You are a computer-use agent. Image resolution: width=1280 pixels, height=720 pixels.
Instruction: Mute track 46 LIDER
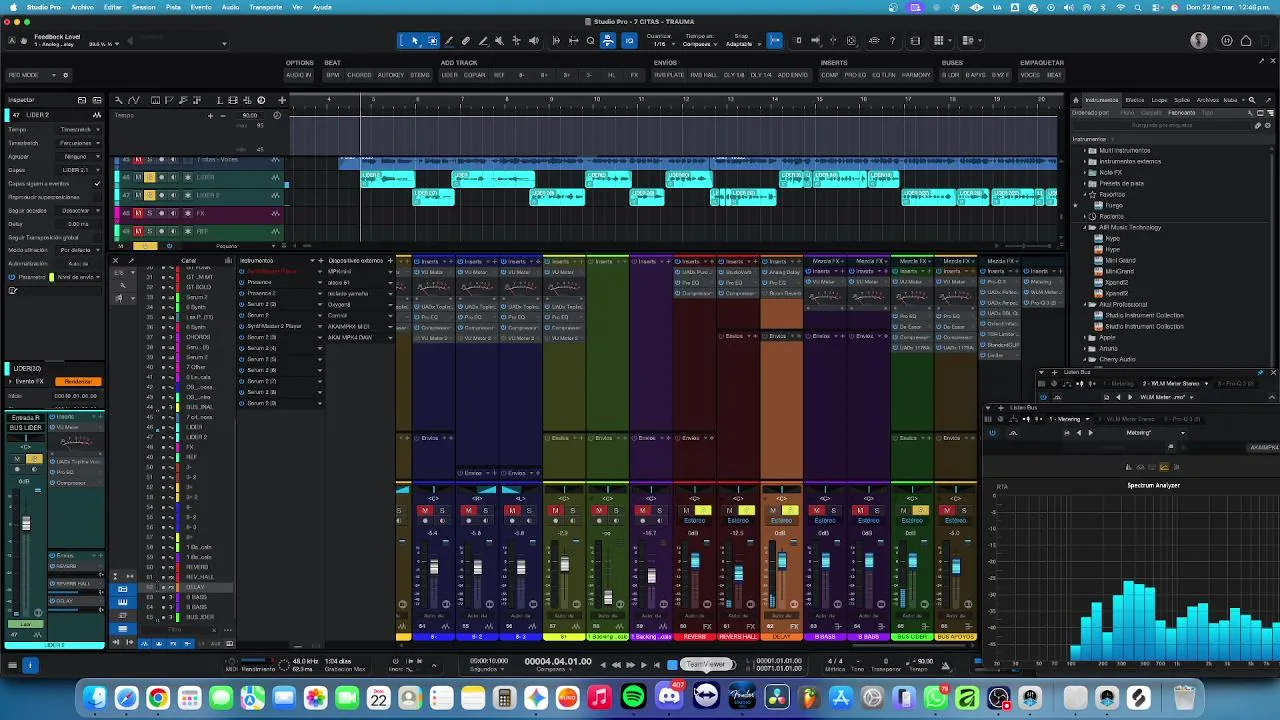click(x=139, y=178)
